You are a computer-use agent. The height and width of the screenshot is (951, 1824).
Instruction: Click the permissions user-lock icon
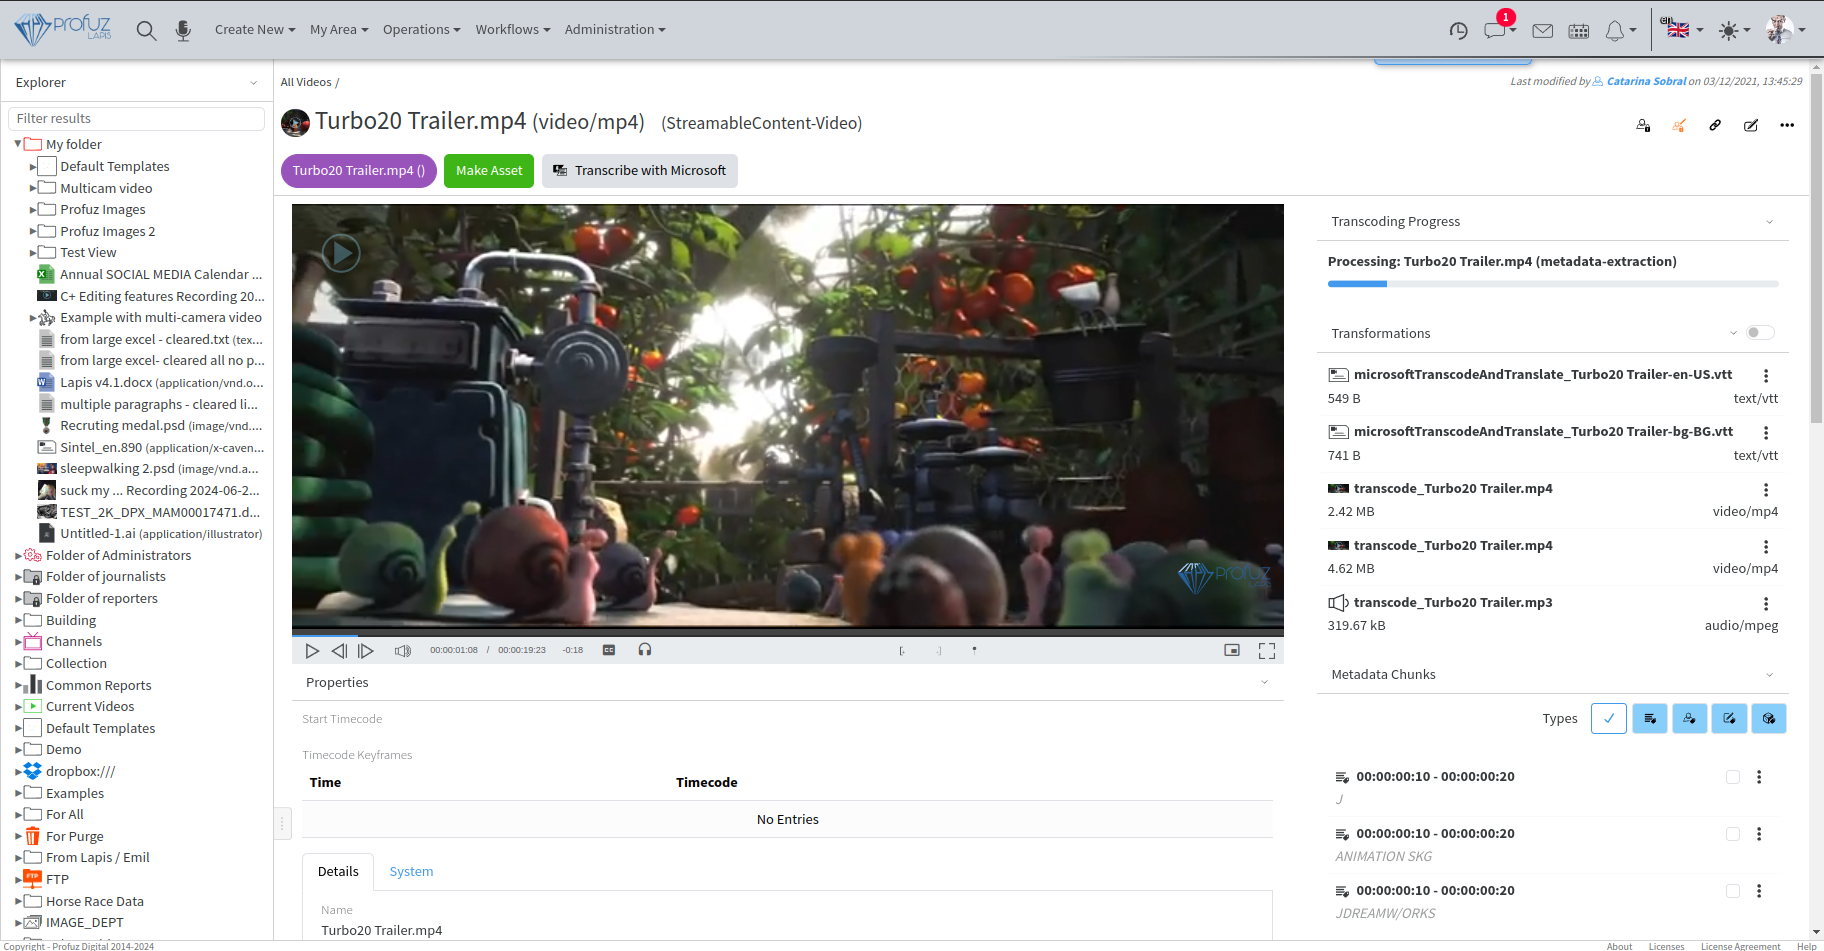[1643, 125]
